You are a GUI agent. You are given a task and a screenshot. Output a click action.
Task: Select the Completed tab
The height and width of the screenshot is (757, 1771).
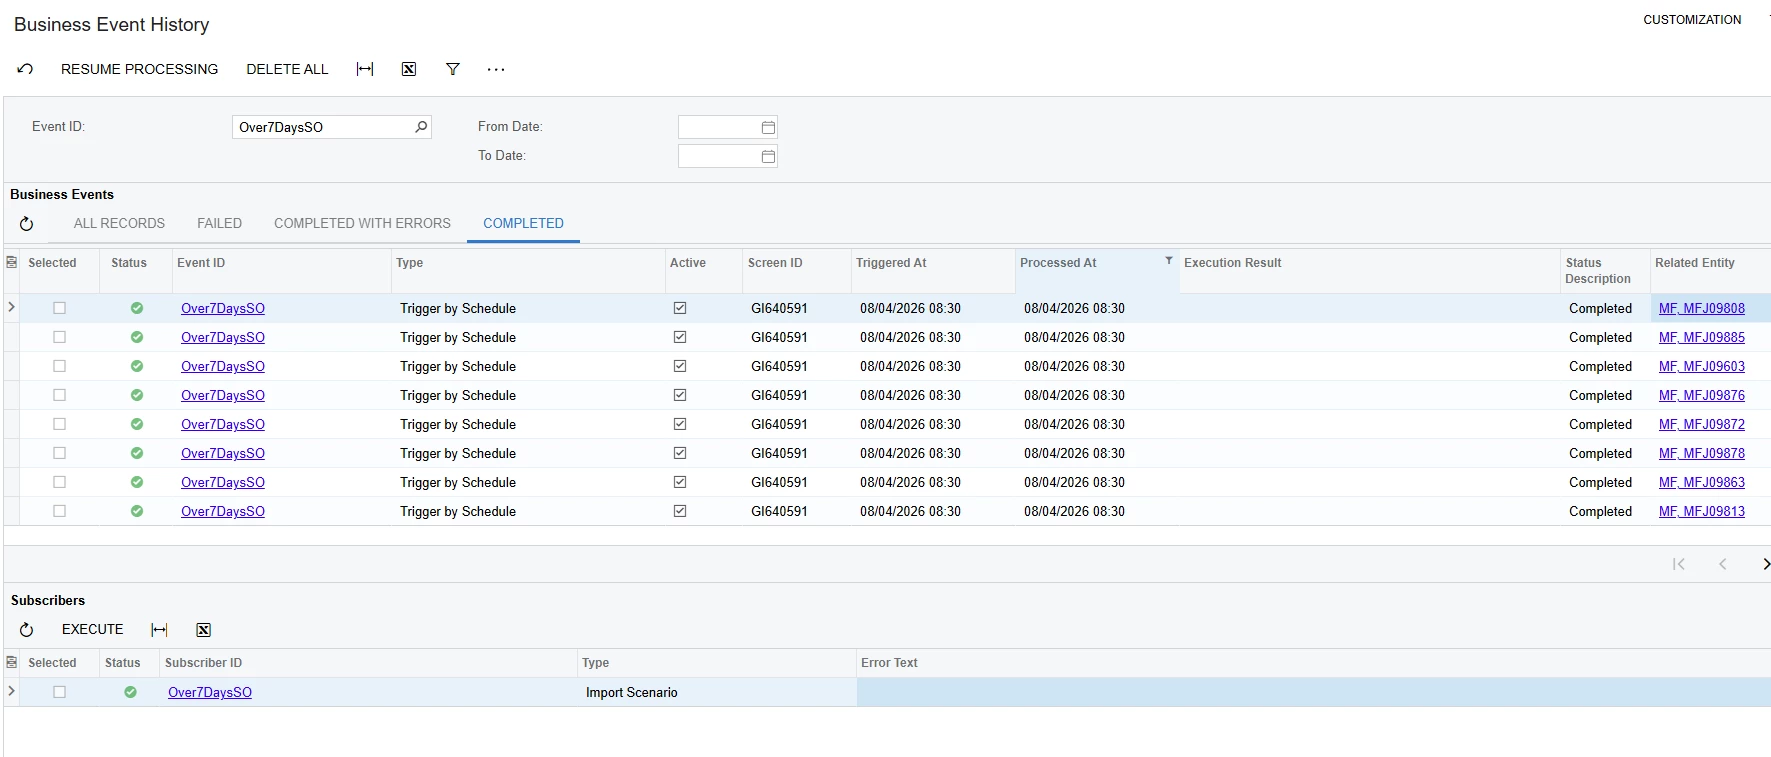click(x=523, y=224)
